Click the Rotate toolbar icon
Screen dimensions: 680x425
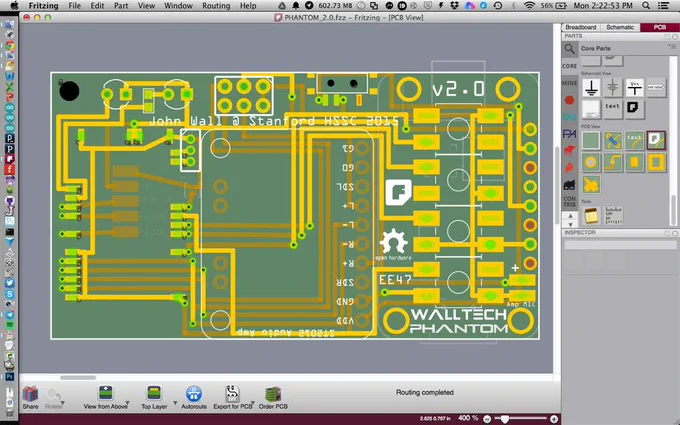click(53, 395)
